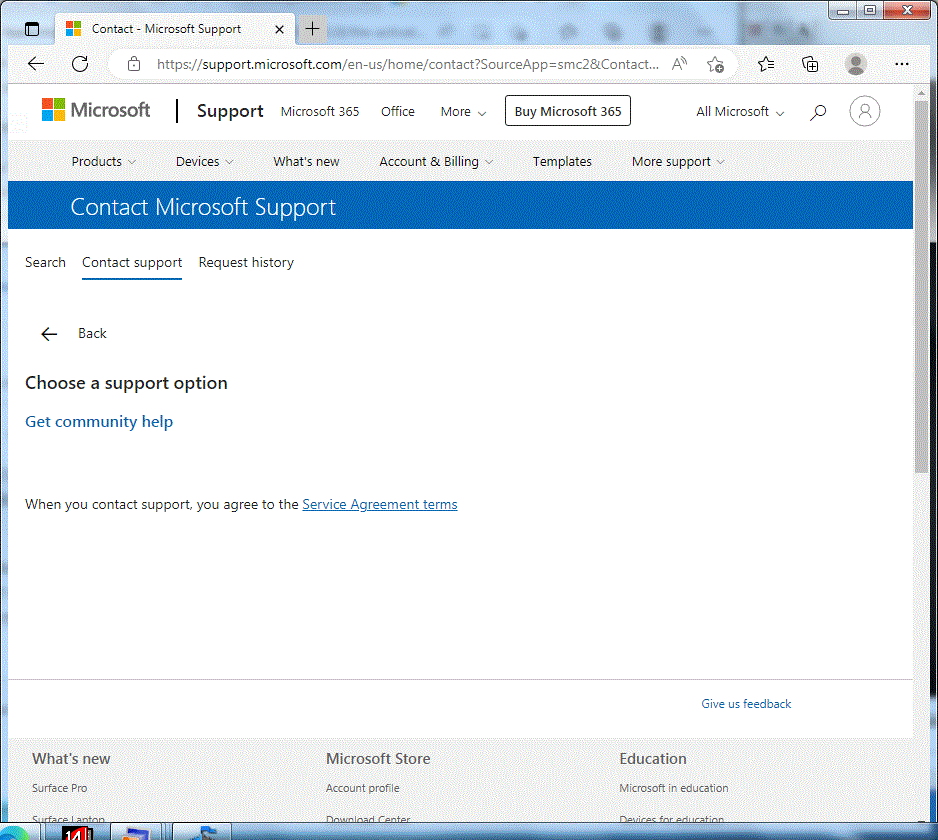Open the Favorites list
The width and height of the screenshot is (938, 840).
coord(766,64)
